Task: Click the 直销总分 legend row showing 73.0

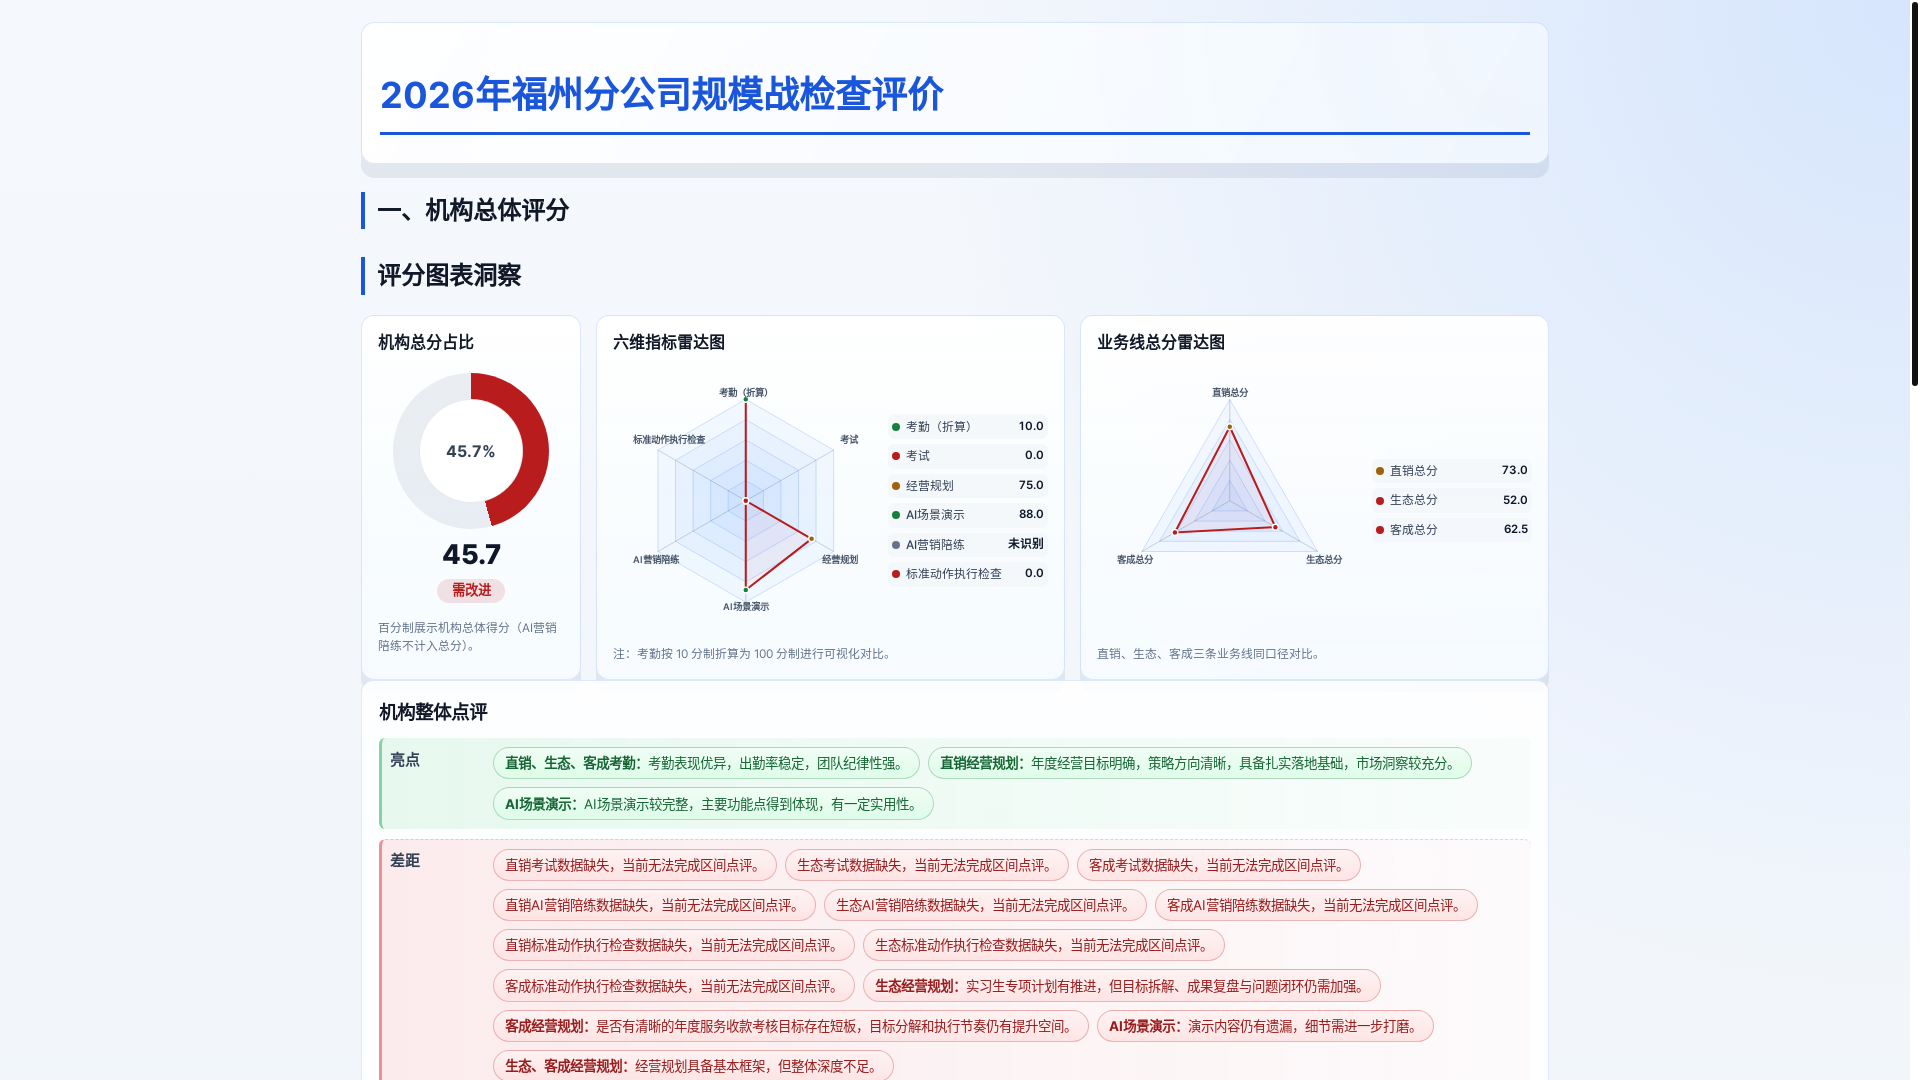Action: 1451,471
